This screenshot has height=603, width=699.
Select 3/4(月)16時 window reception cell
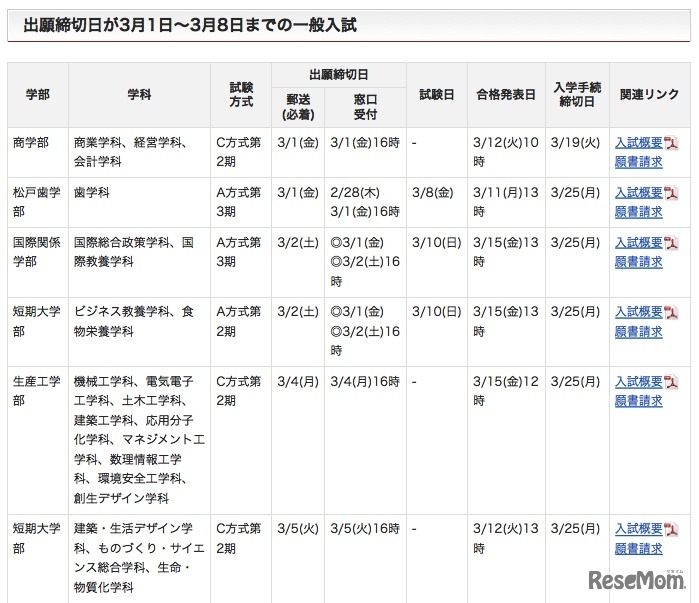coord(366,440)
